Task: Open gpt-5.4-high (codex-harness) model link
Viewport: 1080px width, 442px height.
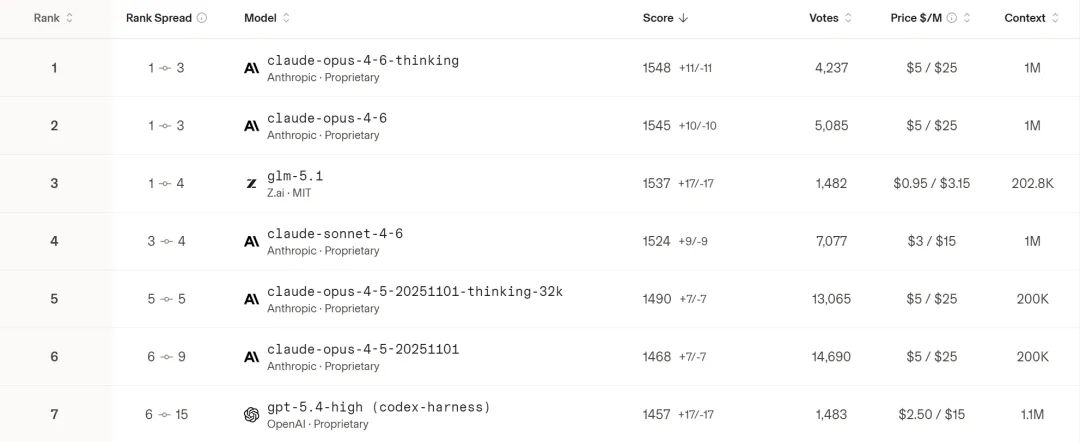Action: tap(378, 407)
